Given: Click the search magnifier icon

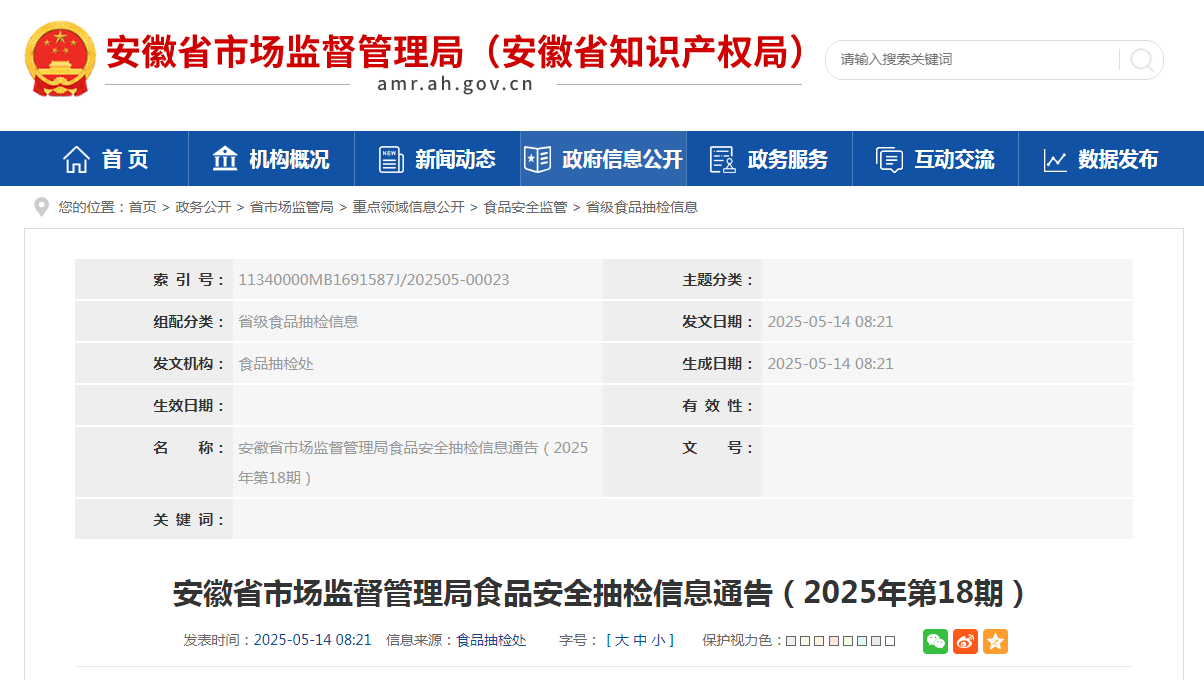Looking at the screenshot, I should click(1141, 60).
